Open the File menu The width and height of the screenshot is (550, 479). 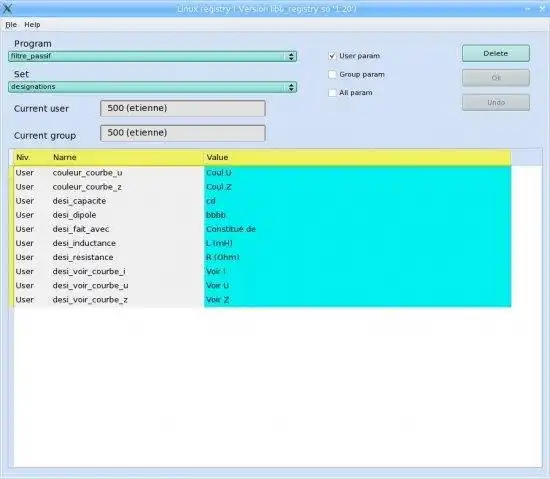coord(11,25)
